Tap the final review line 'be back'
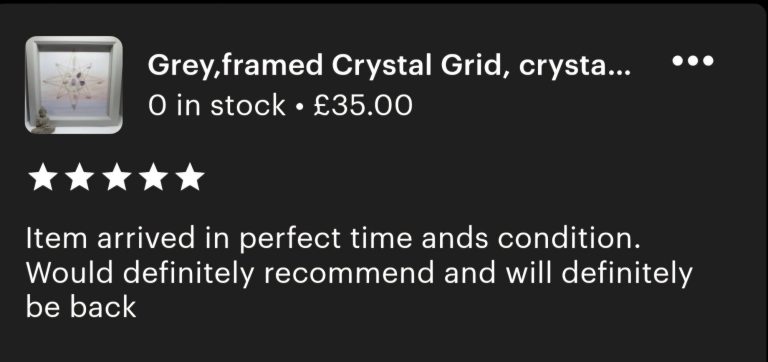Viewport: 768px width, 362px height. coord(81,308)
